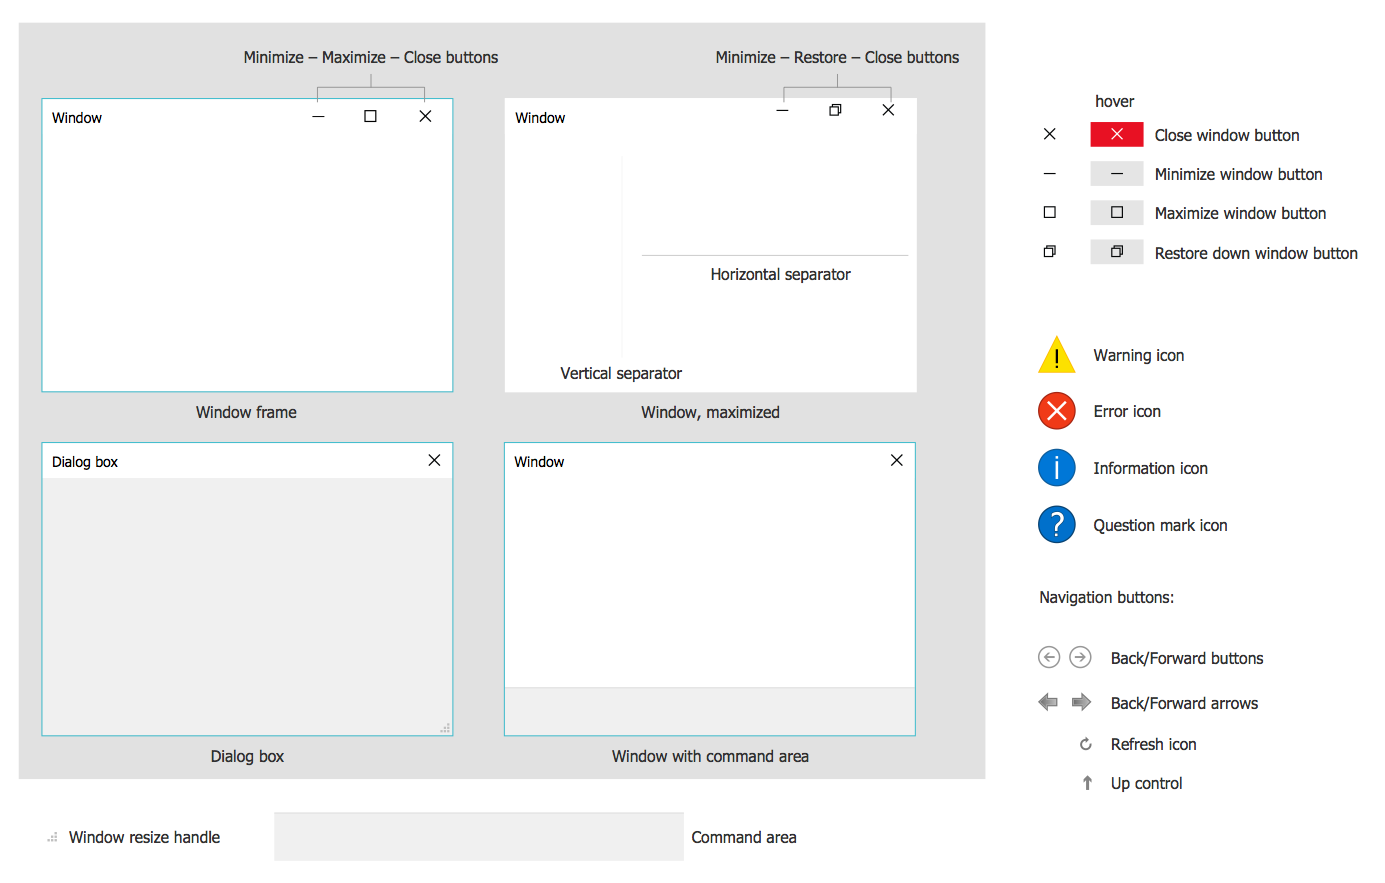Click the 'Question mark icon' label text

[x=1160, y=525]
